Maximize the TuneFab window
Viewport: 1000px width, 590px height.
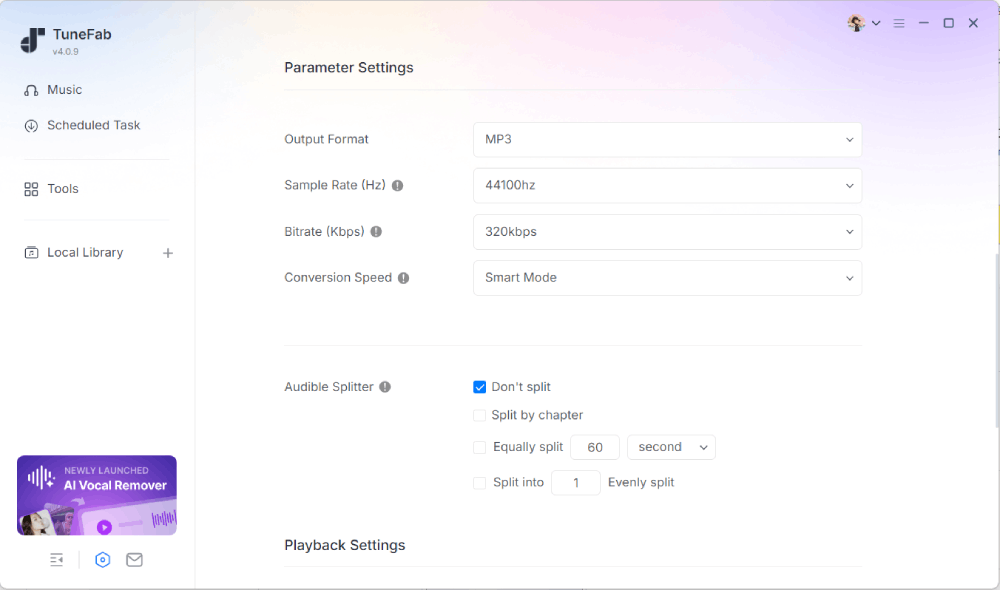coord(948,23)
